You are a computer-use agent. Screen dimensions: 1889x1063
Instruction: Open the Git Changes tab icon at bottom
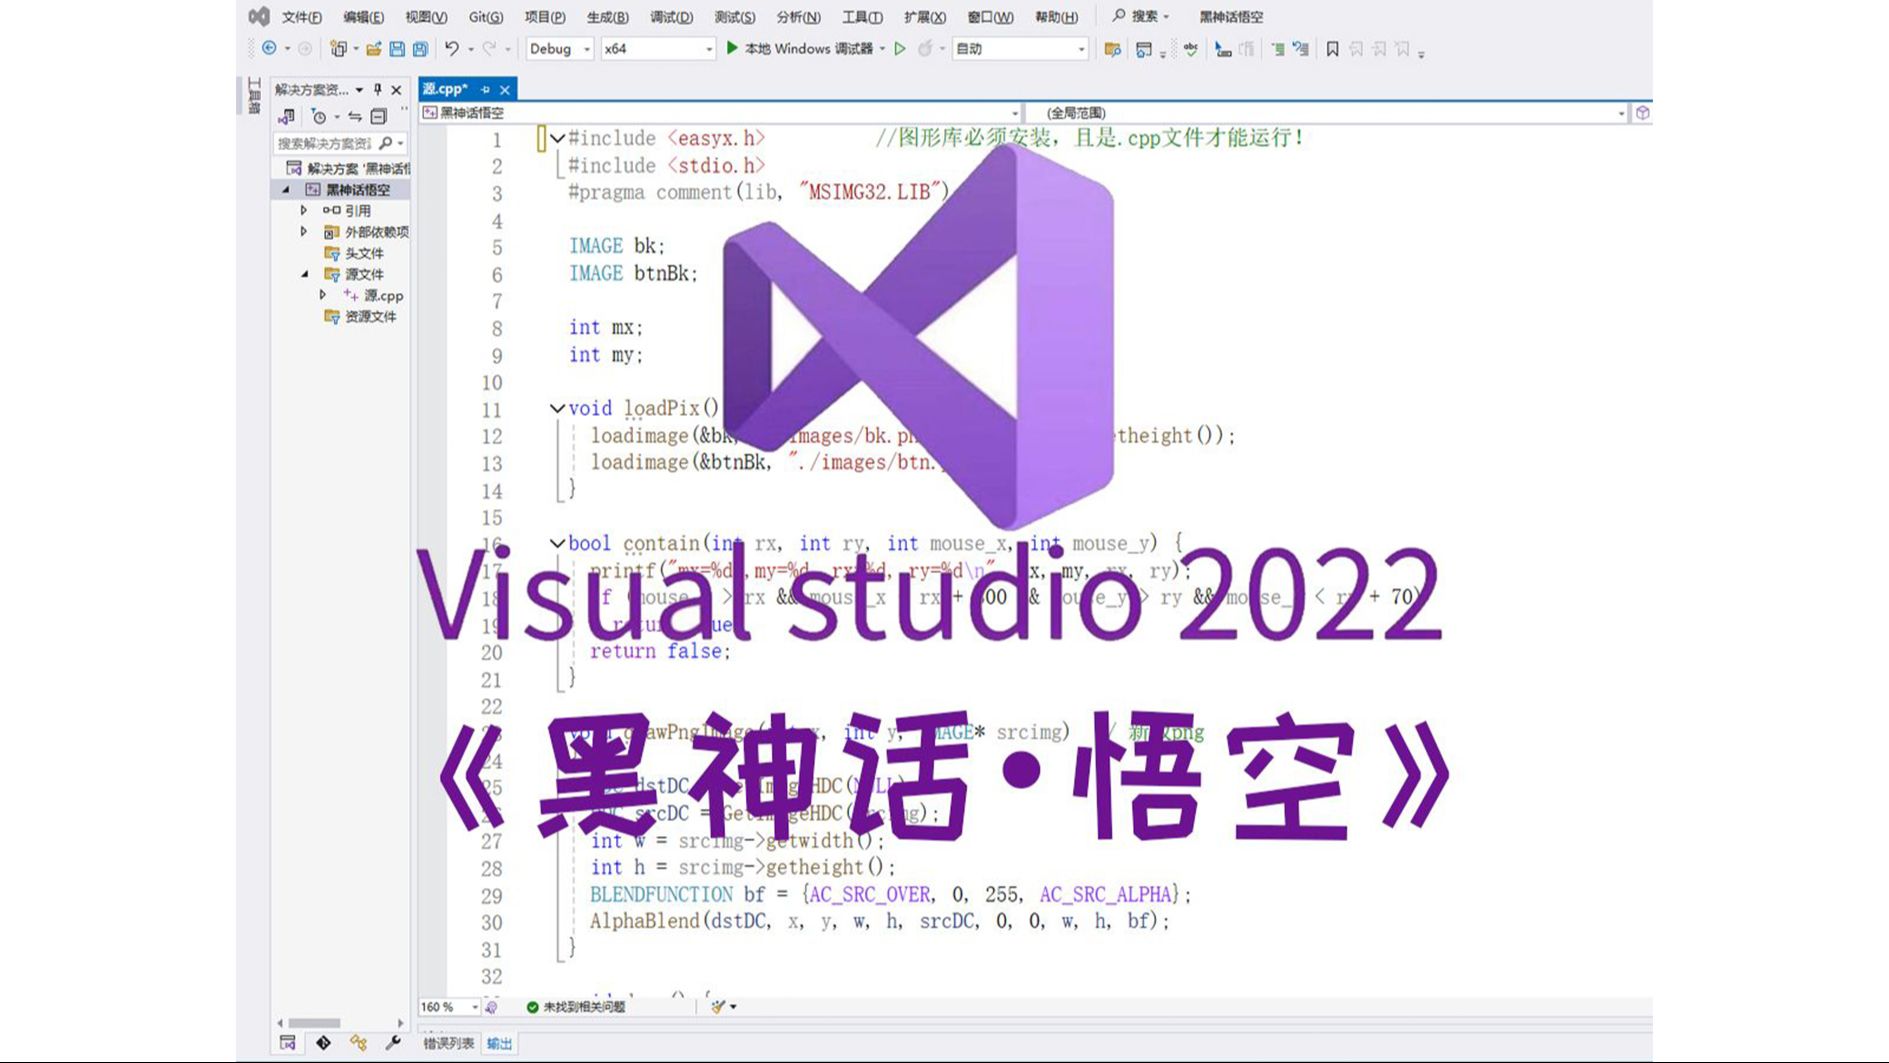tap(323, 1043)
